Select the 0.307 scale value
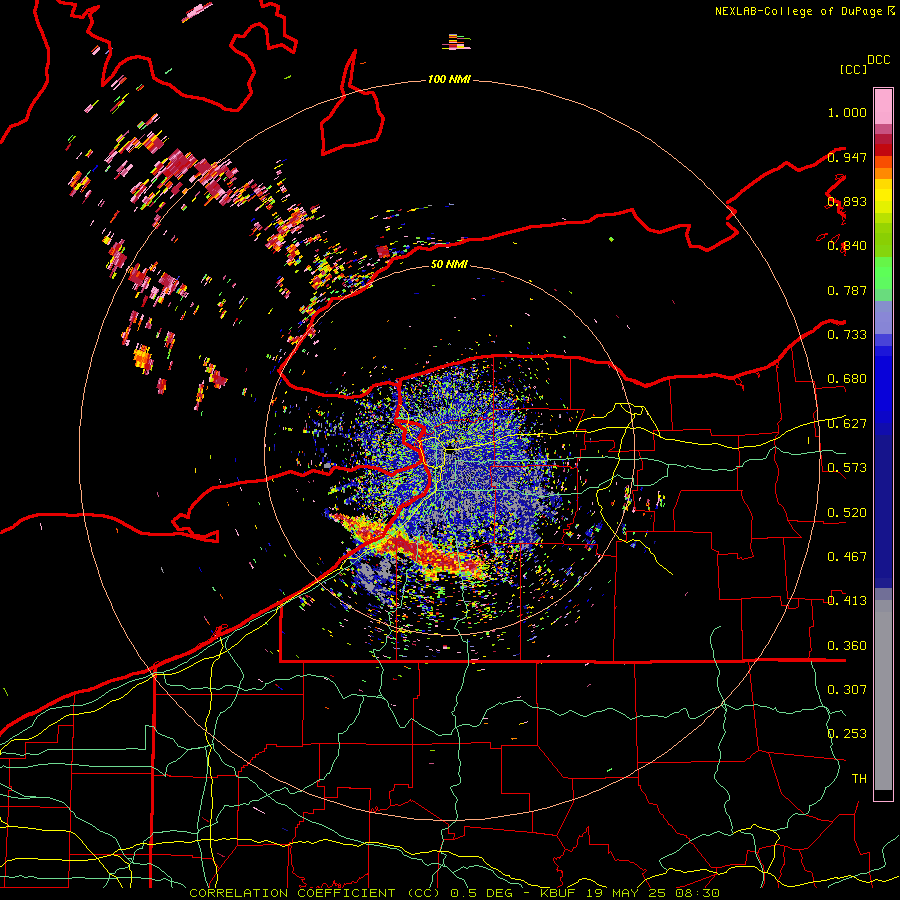 [x=847, y=690]
